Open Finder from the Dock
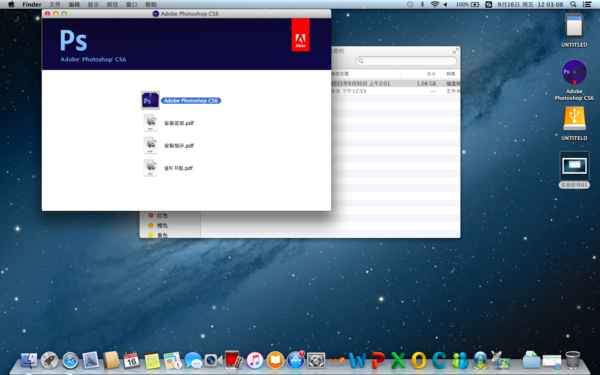600x375 pixels. 29,360
